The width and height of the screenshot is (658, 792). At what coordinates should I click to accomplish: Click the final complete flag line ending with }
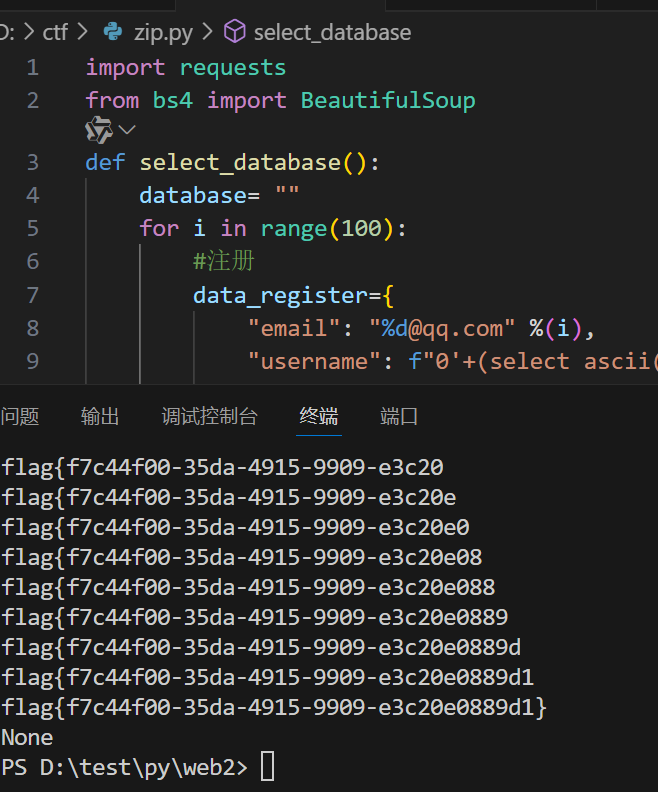274,708
